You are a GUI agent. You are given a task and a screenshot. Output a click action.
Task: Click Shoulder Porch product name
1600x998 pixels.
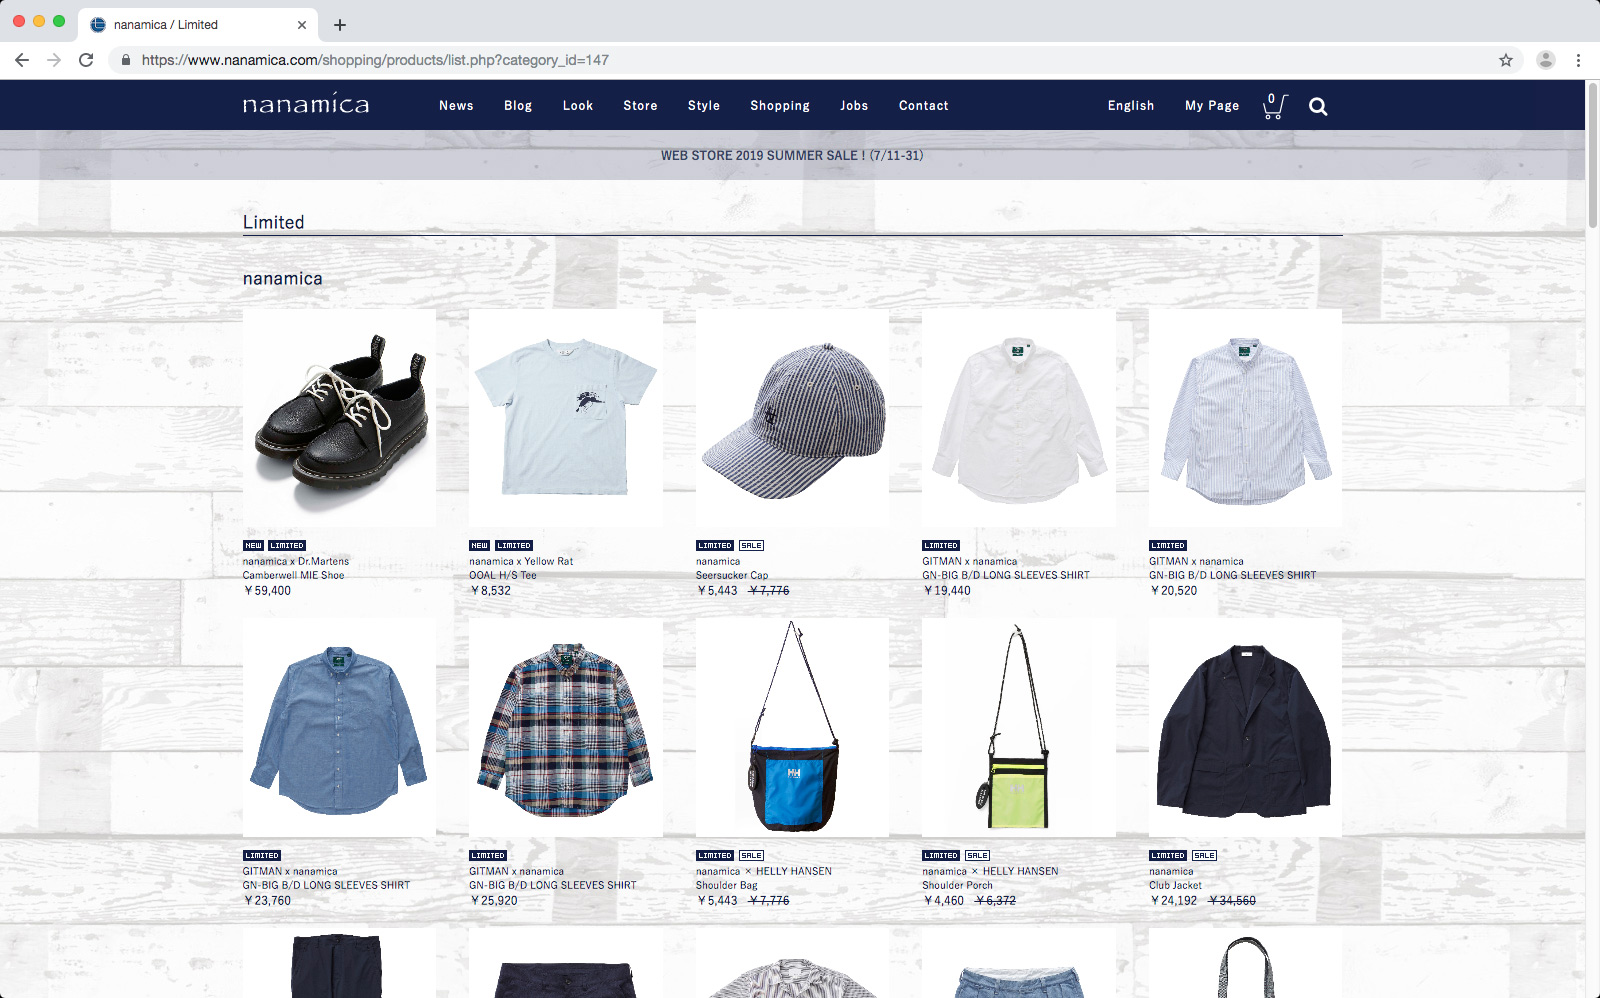[957, 886]
